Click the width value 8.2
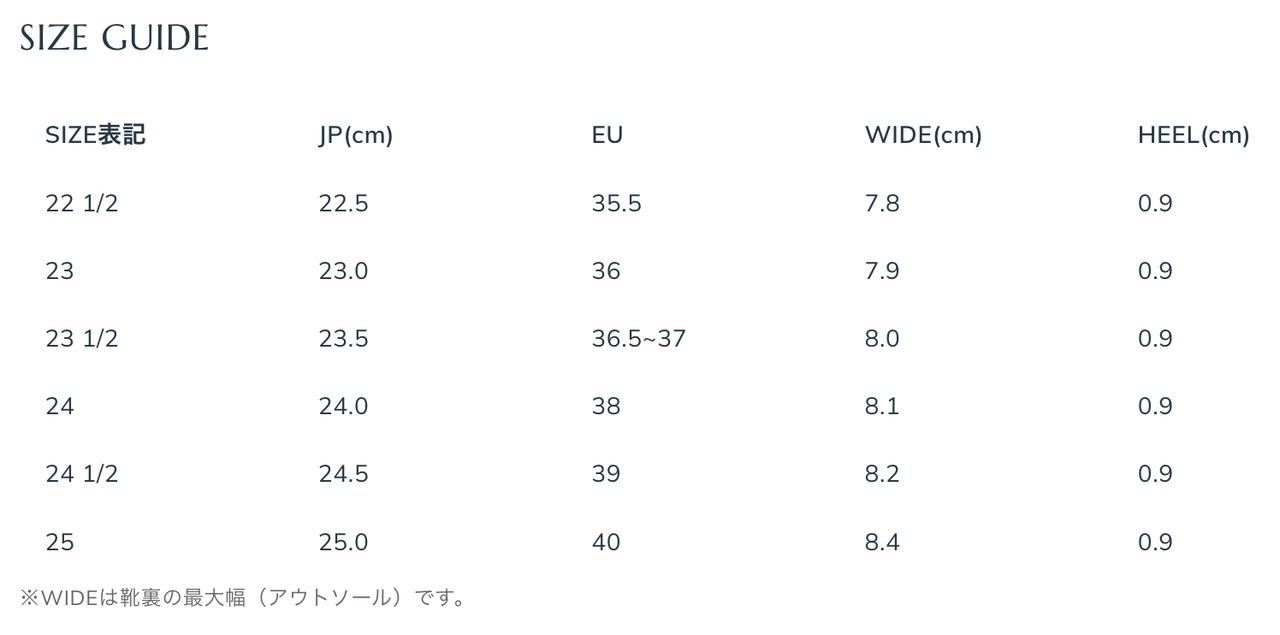Viewport: 1280px width, 635px height. coord(882,474)
